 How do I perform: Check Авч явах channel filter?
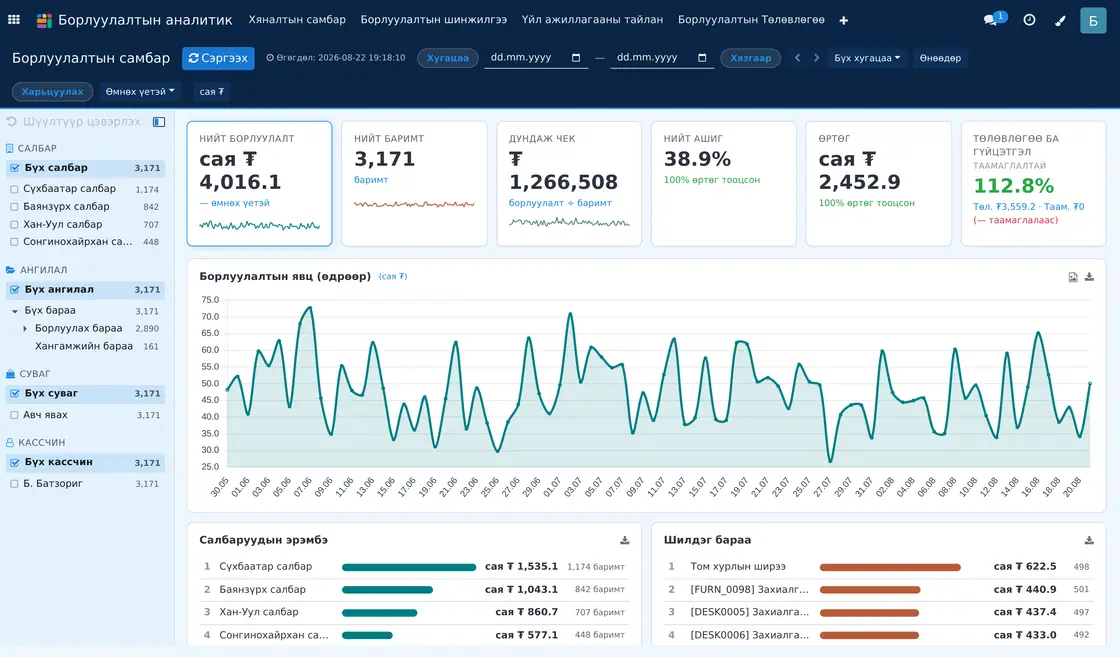(x=14, y=415)
